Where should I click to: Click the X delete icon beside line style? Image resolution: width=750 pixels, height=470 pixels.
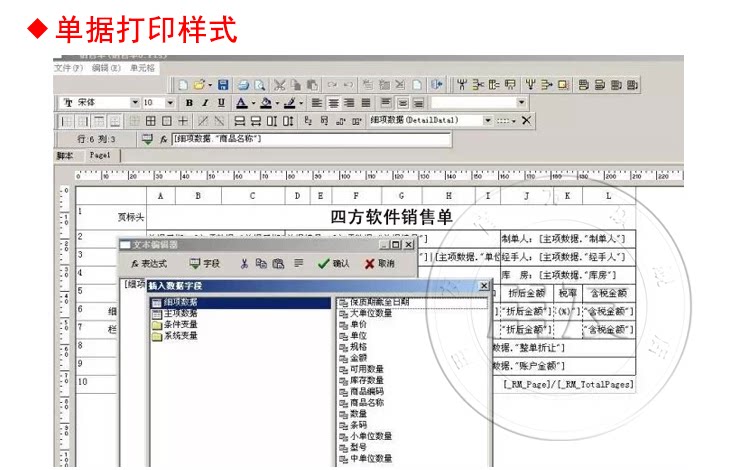[526, 120]
